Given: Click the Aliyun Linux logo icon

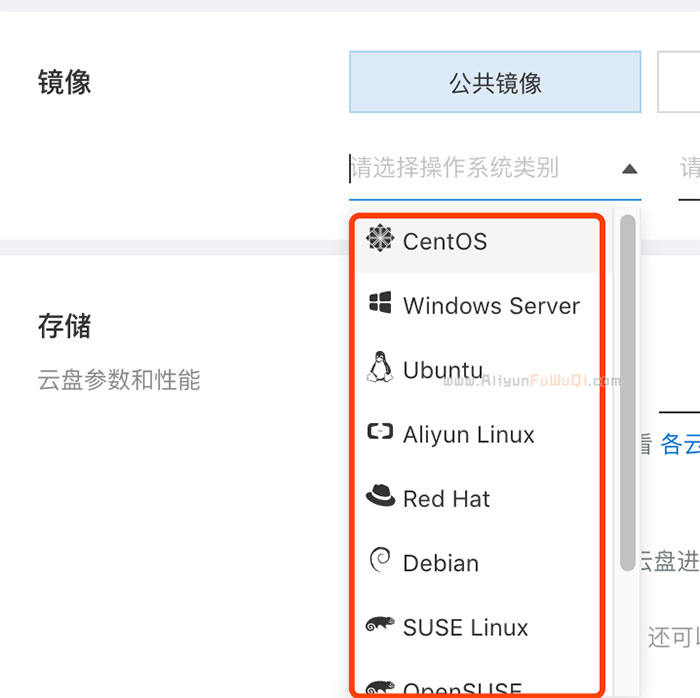Looking at the screenshot, I should (380, 433).
